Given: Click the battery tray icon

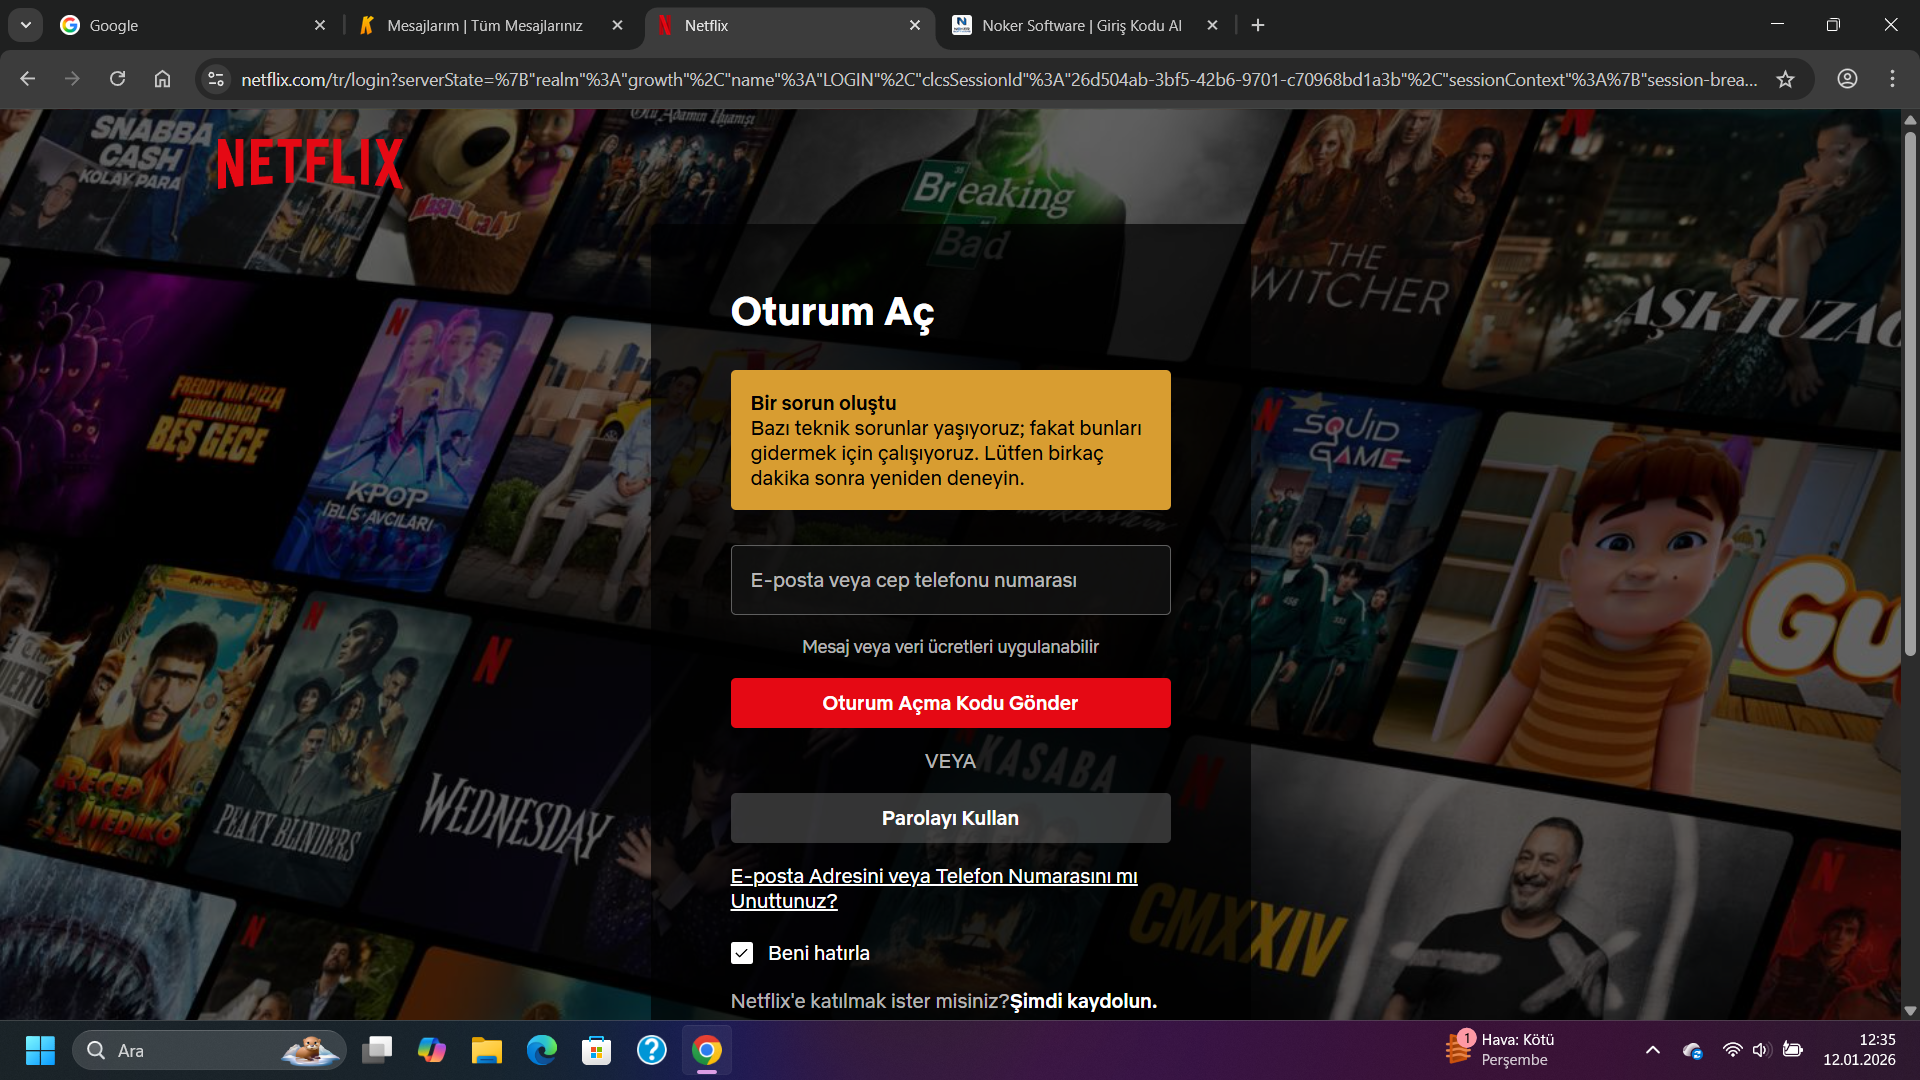Looking at the screenshot, I should tap(1793, 1050).
